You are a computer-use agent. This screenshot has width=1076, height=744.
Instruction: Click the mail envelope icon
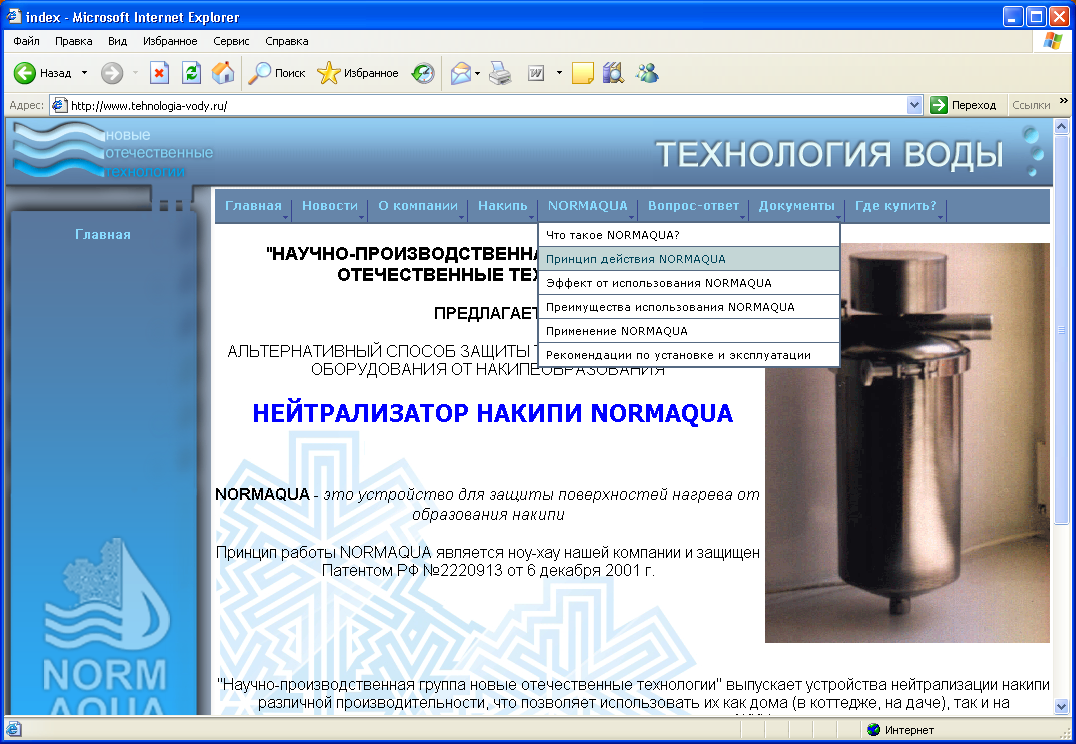click(x=459, y=73)
